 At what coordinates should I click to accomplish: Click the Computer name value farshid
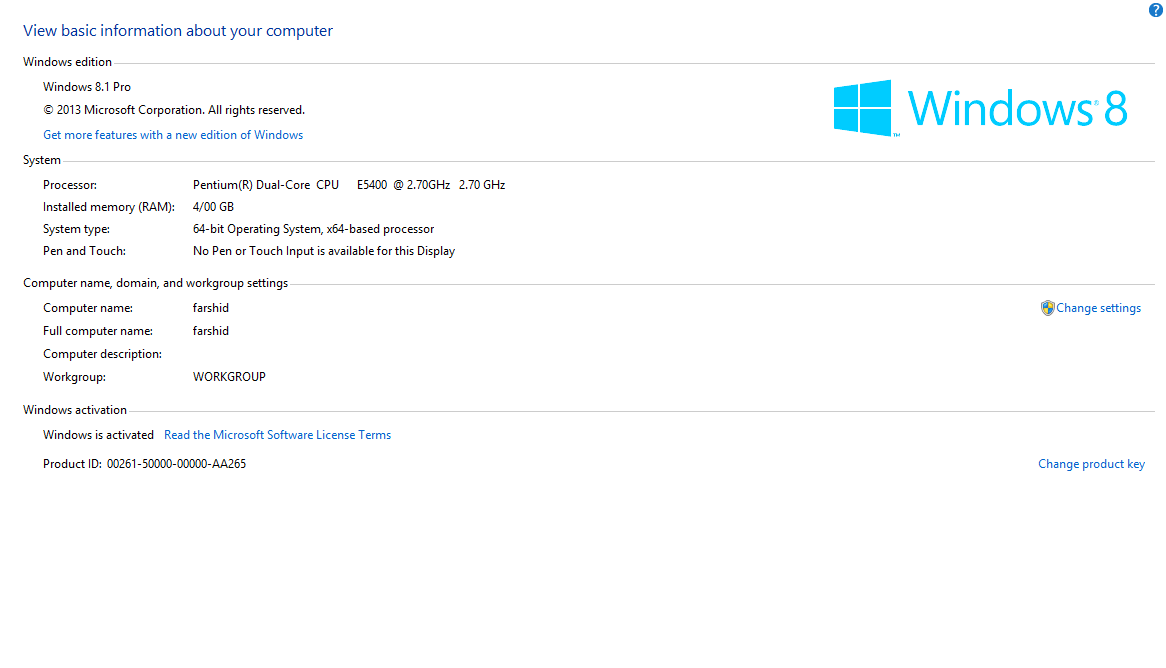(210, 308)
